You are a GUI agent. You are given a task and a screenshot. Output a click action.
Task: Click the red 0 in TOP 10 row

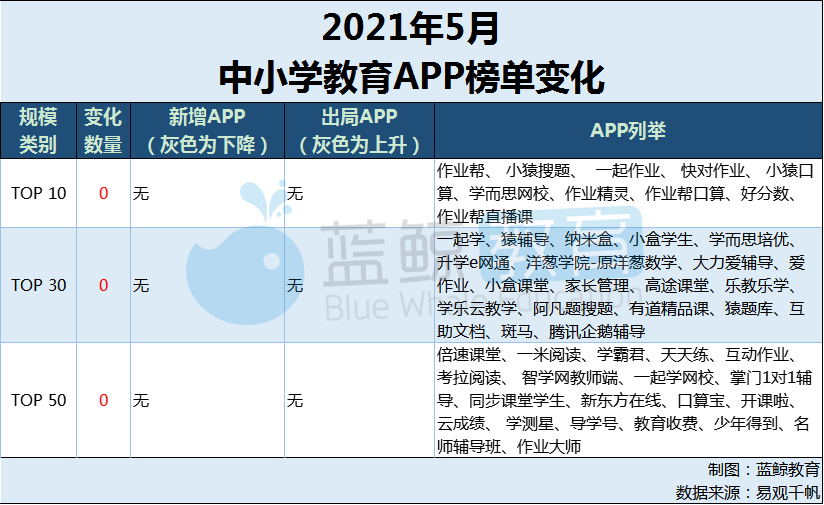click(x=103, y=193)
